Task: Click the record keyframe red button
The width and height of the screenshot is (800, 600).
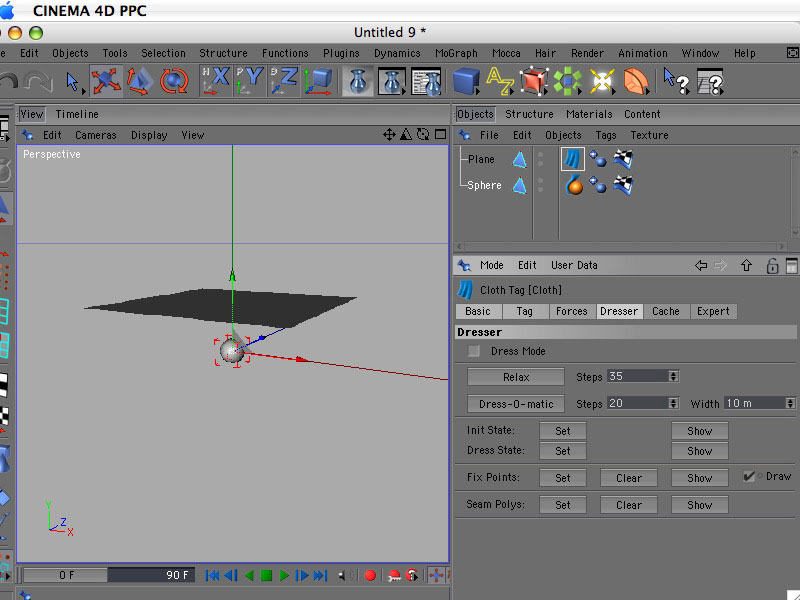Action: 370,575
